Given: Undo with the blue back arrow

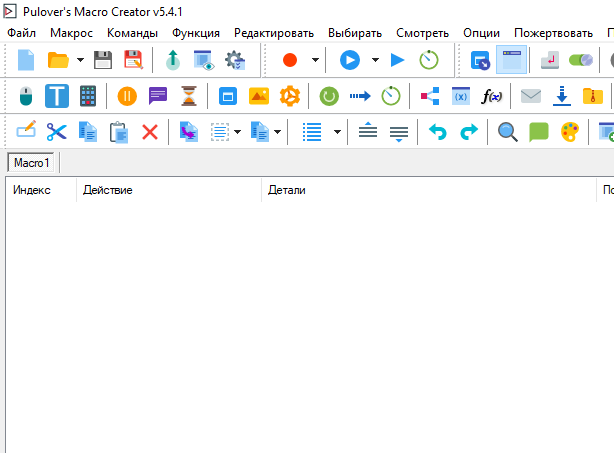Looking at the screenshot, I should pyautogui.click(x=438, y=132).
